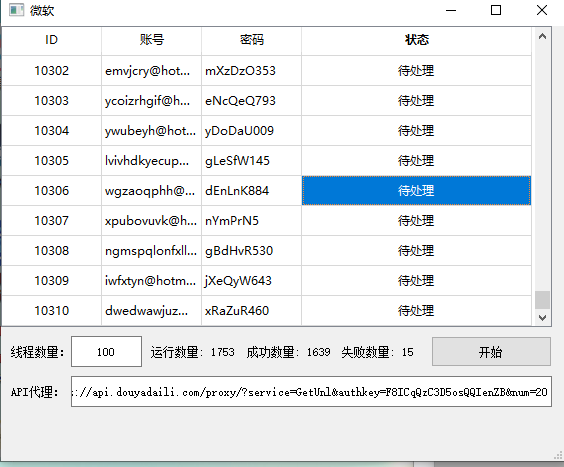Click the 线程数量 label
The width and height of the screenshot is (564, 467).
click(x=37, y=352)
